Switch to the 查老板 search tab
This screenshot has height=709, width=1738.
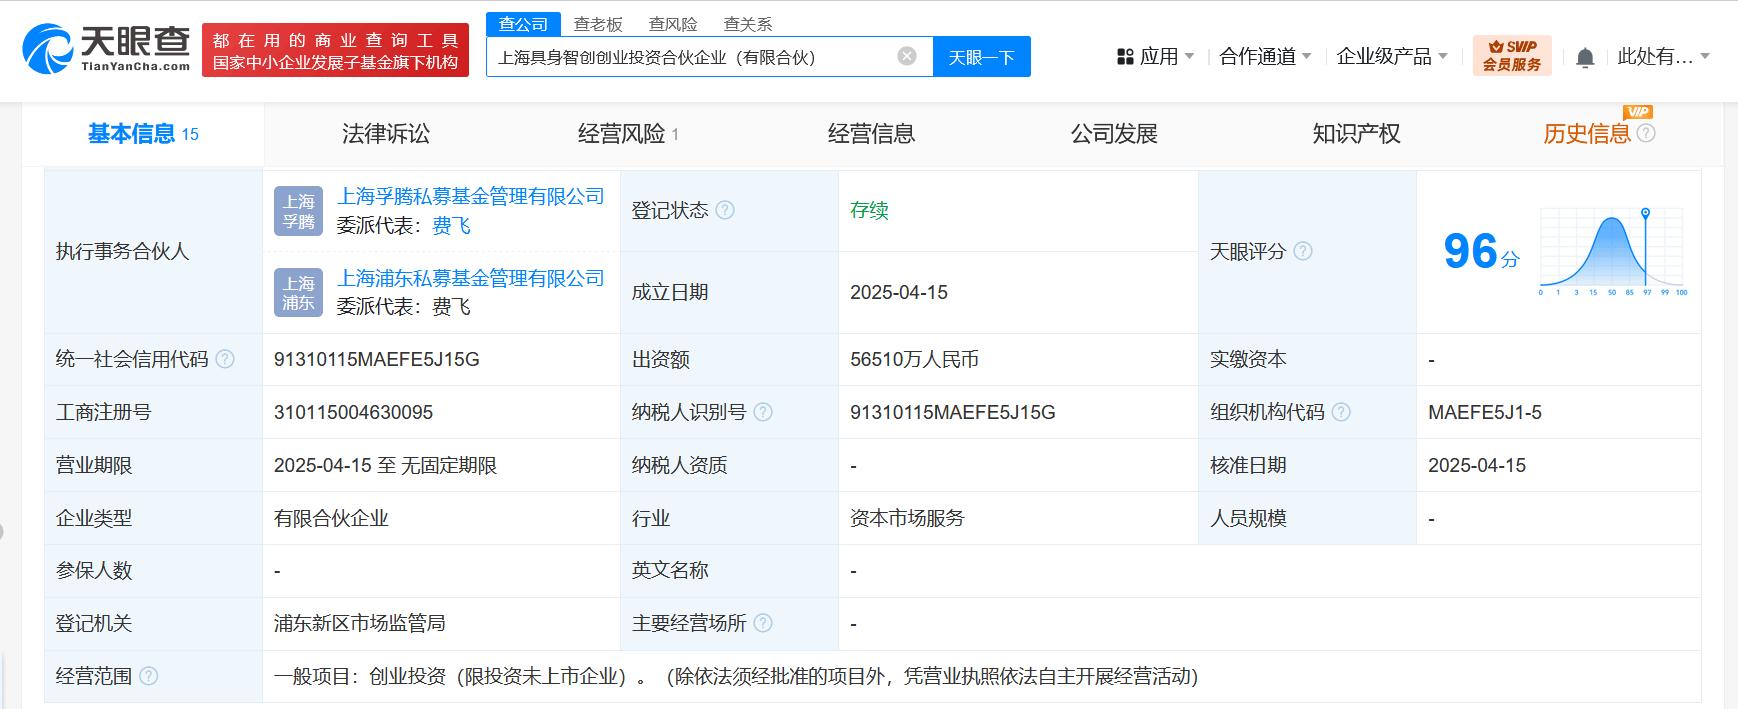pyautogui.click(x=598, y=24)
